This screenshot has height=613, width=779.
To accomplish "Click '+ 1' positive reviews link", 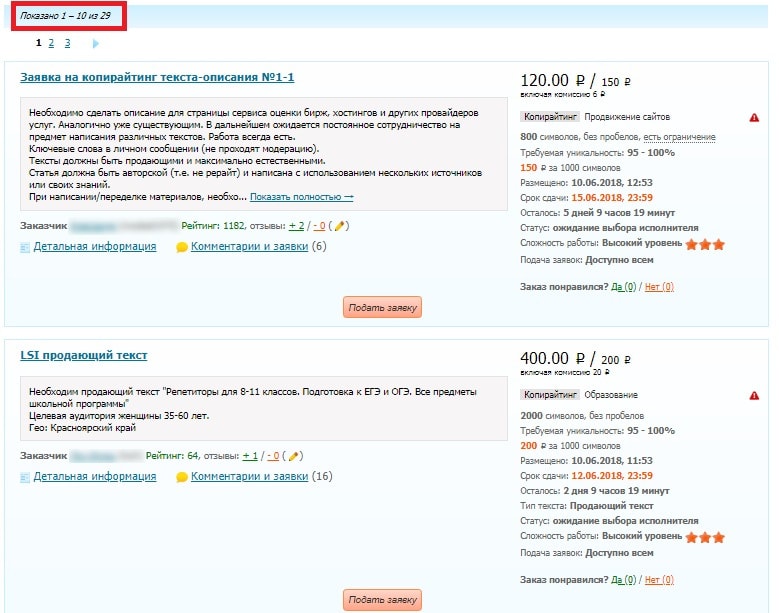I will (250, 456).
